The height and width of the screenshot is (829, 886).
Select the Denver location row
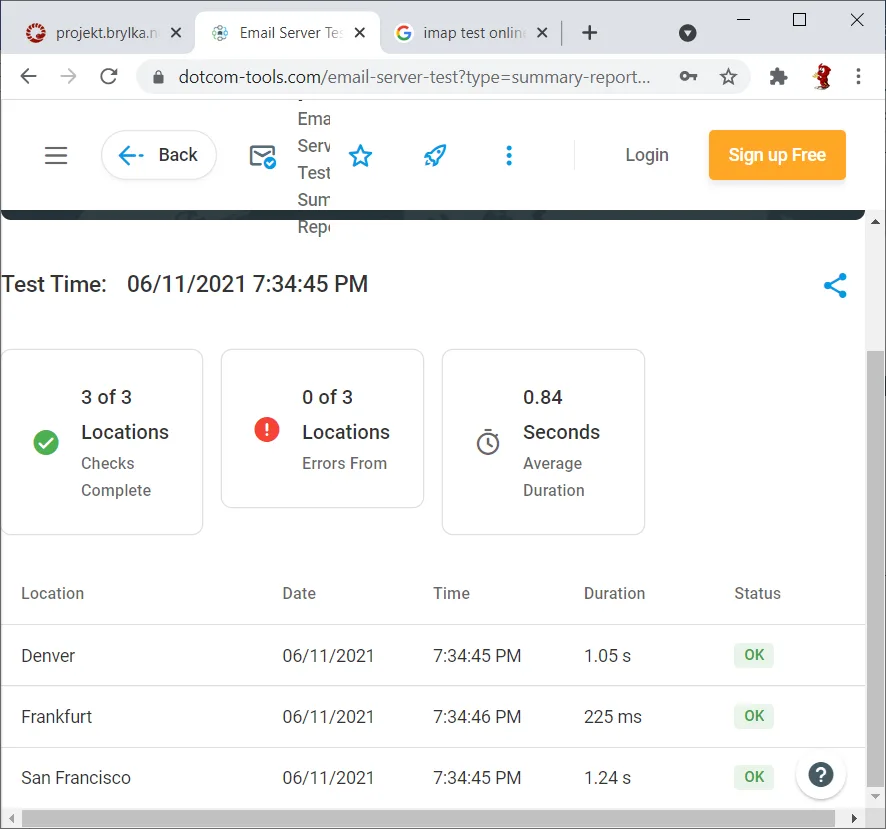pyautogui.click(x=433, y=656)
